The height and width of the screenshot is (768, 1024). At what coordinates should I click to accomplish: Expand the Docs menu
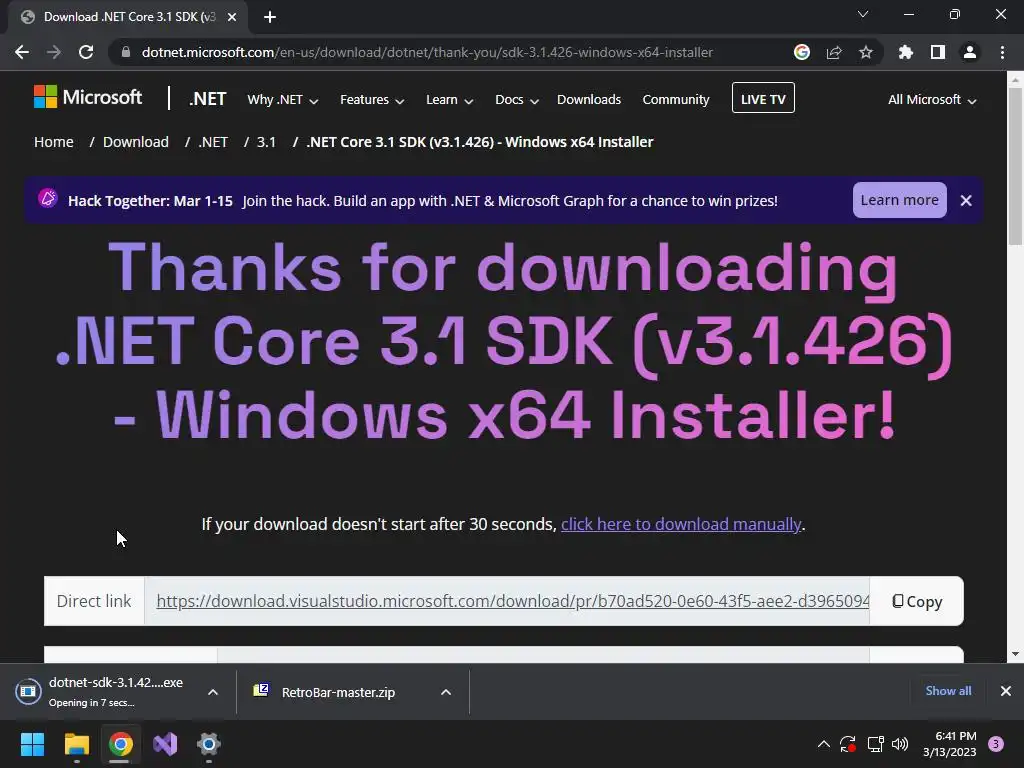click(x=517, y=100)
